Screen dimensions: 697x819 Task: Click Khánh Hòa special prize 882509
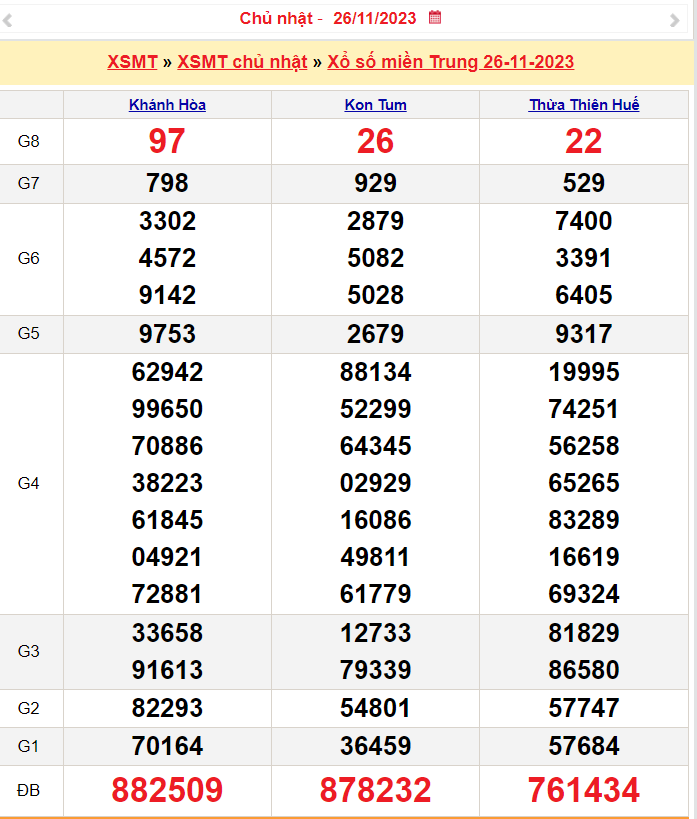(x=167, y=790)
